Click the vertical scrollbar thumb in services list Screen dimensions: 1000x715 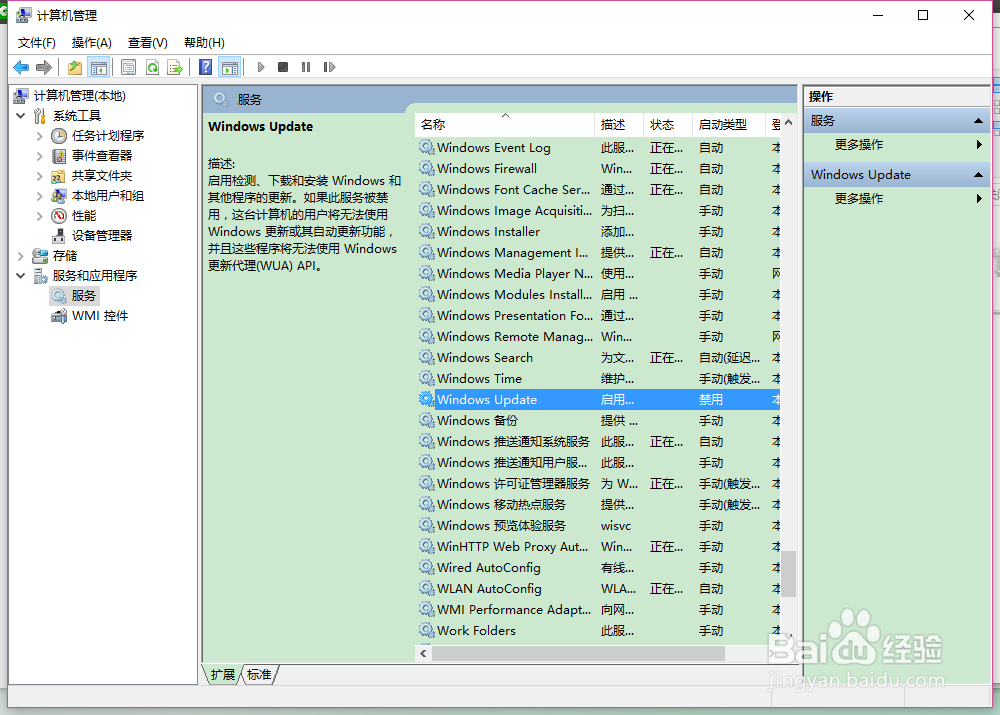(x=788, y=573)
